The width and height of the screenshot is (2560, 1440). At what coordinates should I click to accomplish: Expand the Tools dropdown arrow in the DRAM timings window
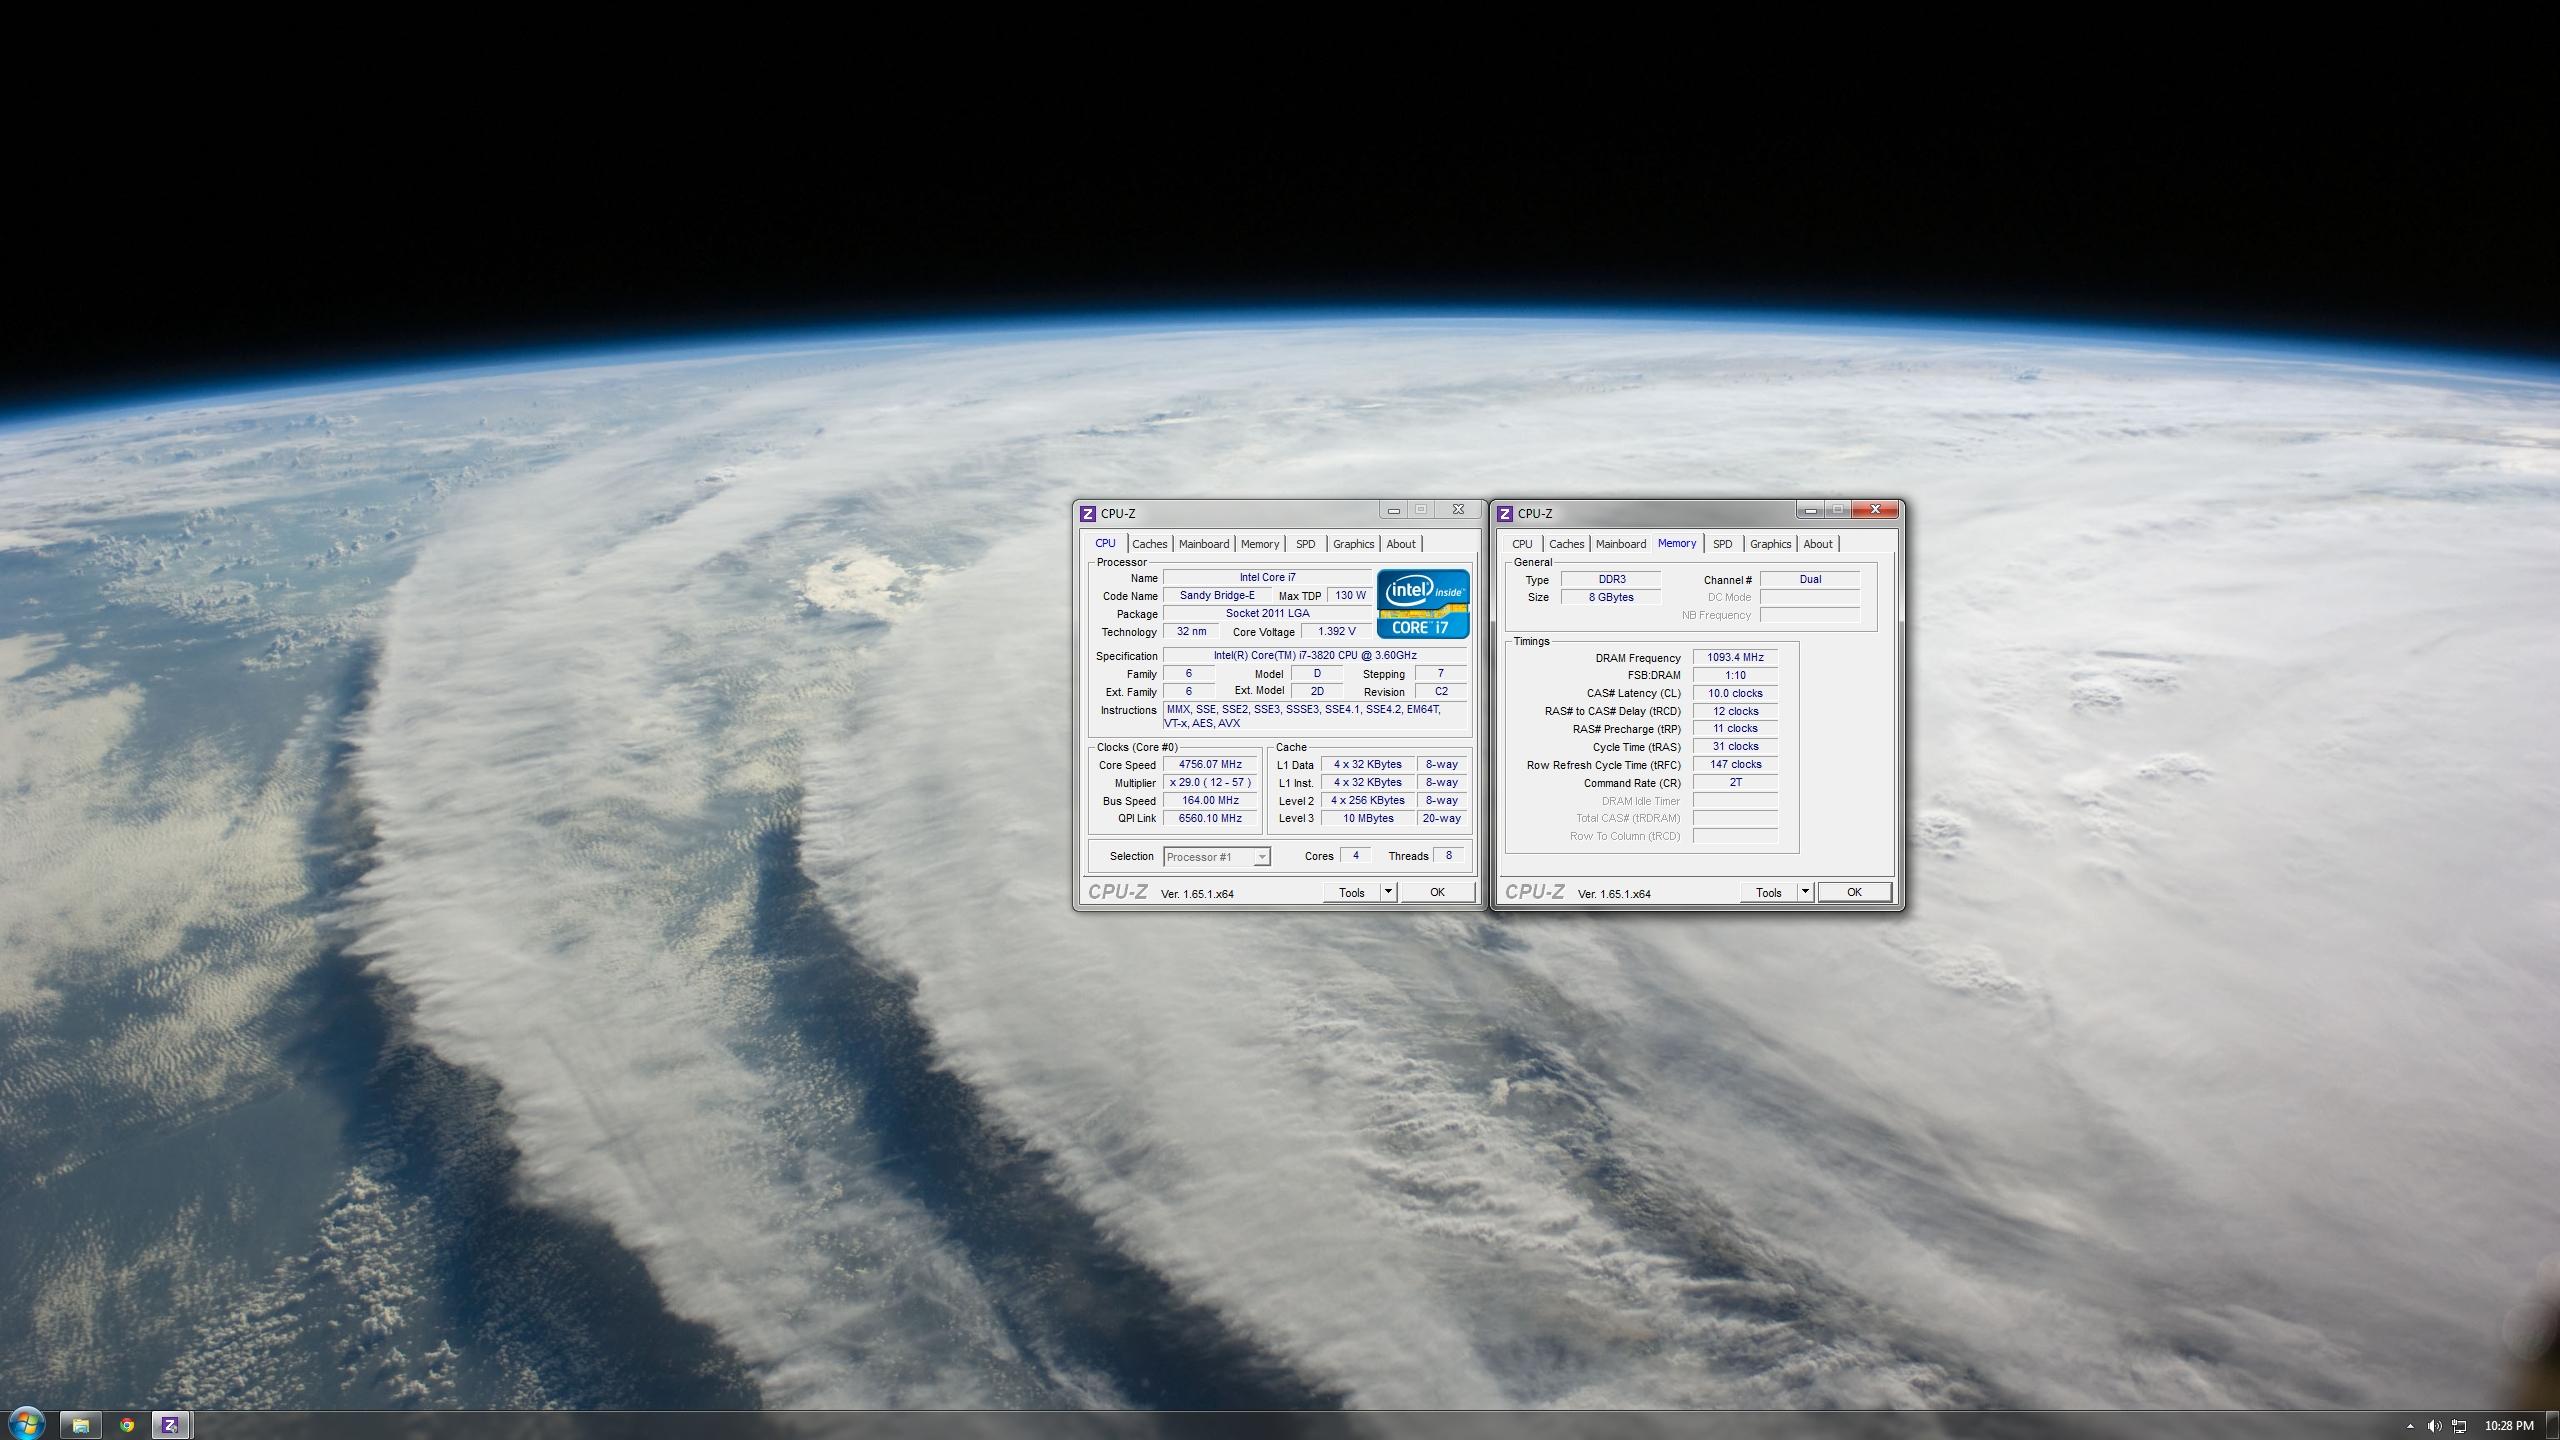(1805, 893)
